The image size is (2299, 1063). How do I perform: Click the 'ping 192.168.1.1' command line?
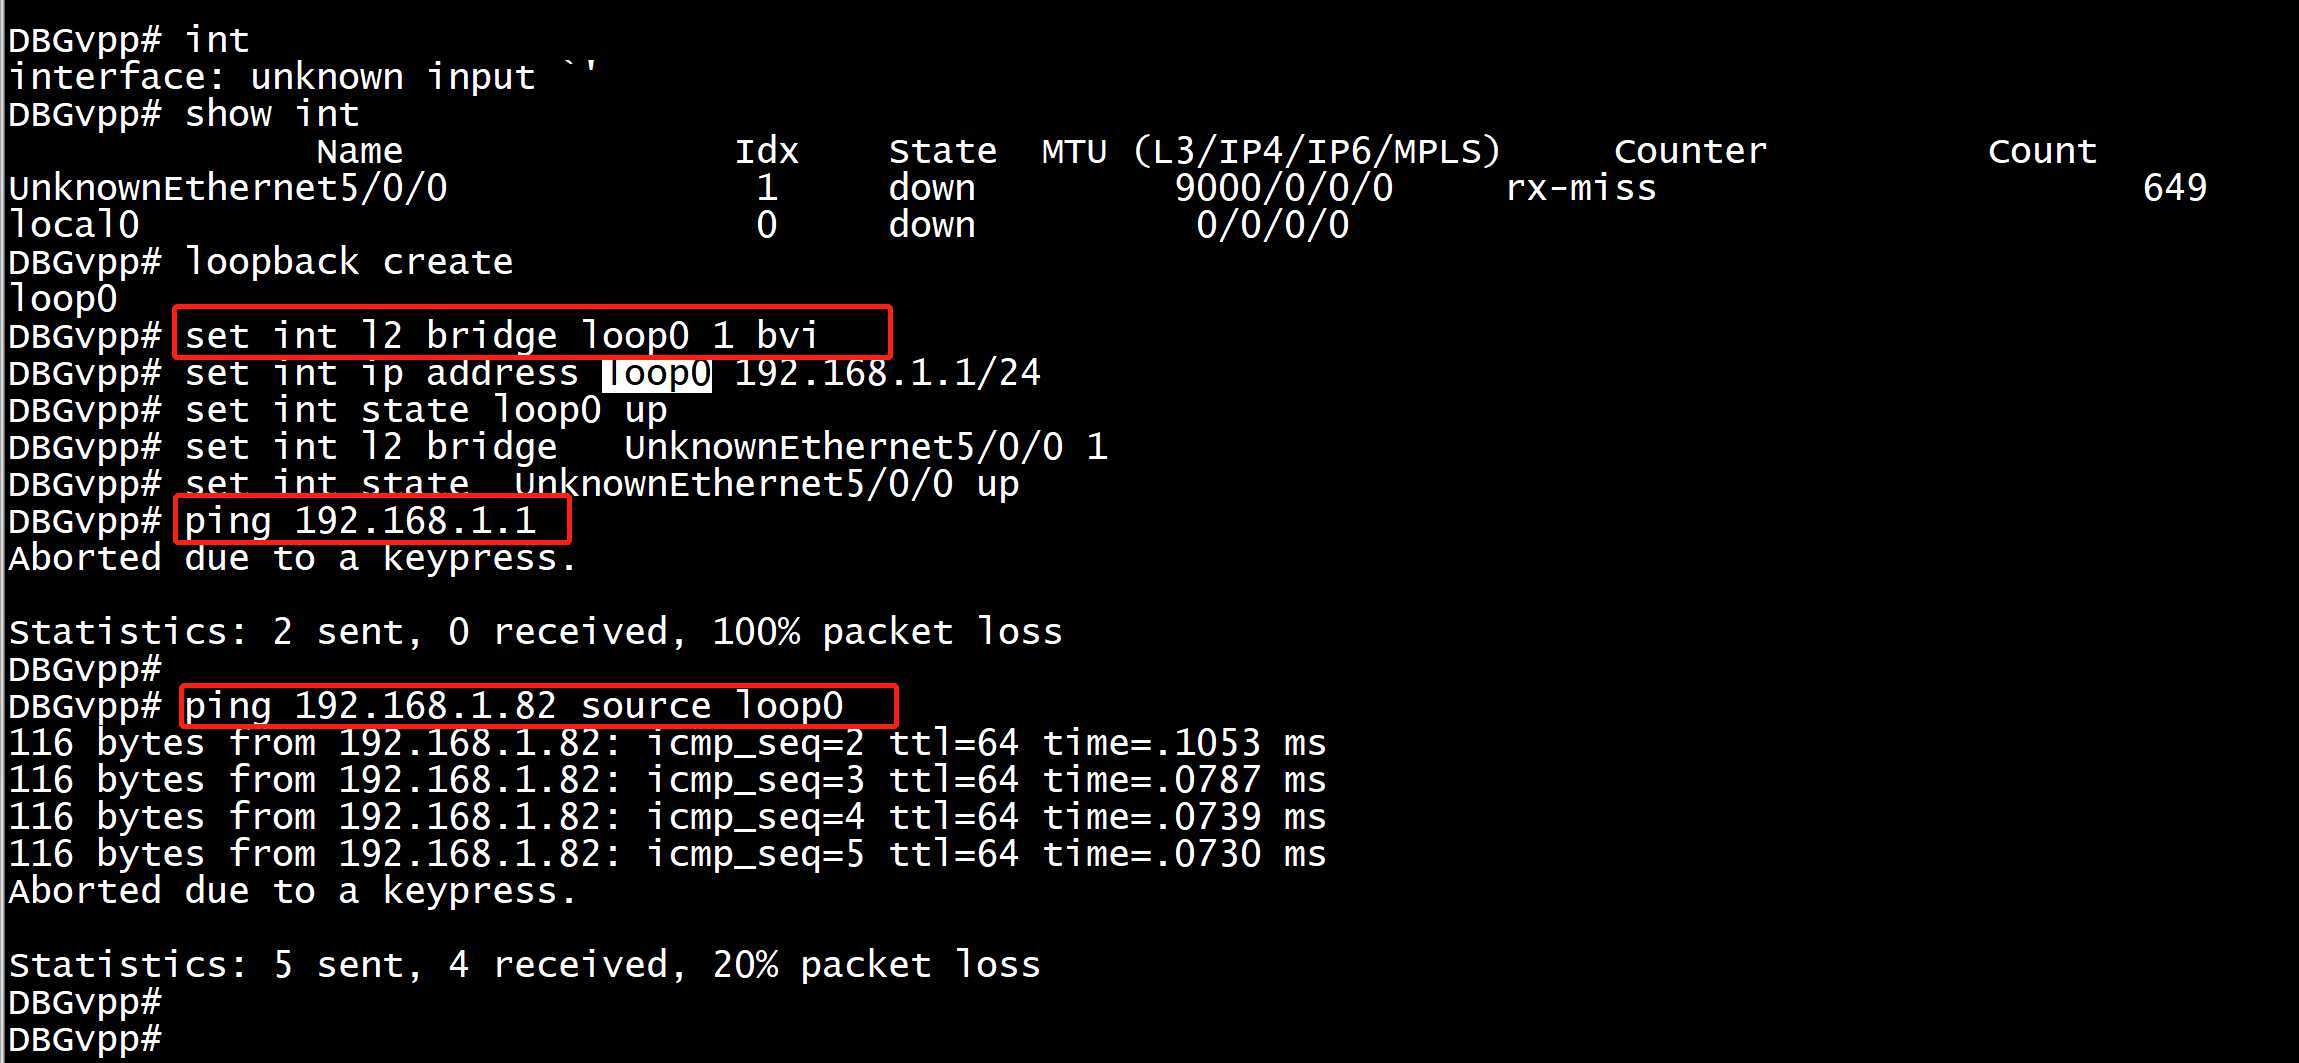tap(360, 520)
